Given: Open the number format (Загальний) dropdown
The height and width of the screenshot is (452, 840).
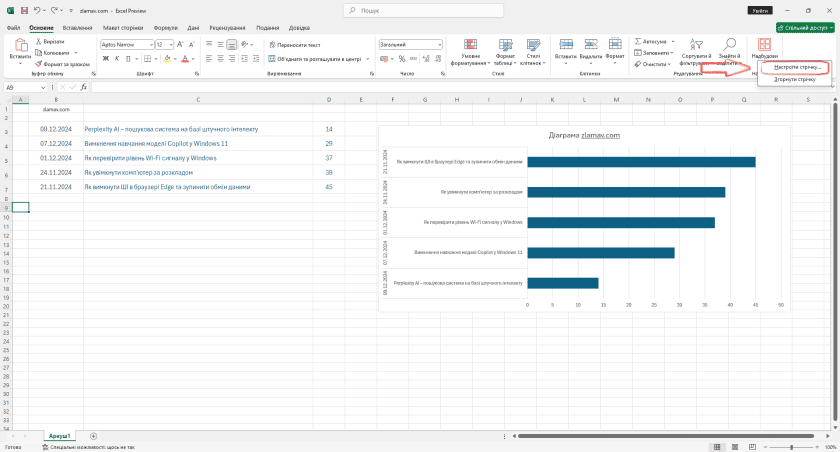Looking at the screenshot, I should (439, 44).
